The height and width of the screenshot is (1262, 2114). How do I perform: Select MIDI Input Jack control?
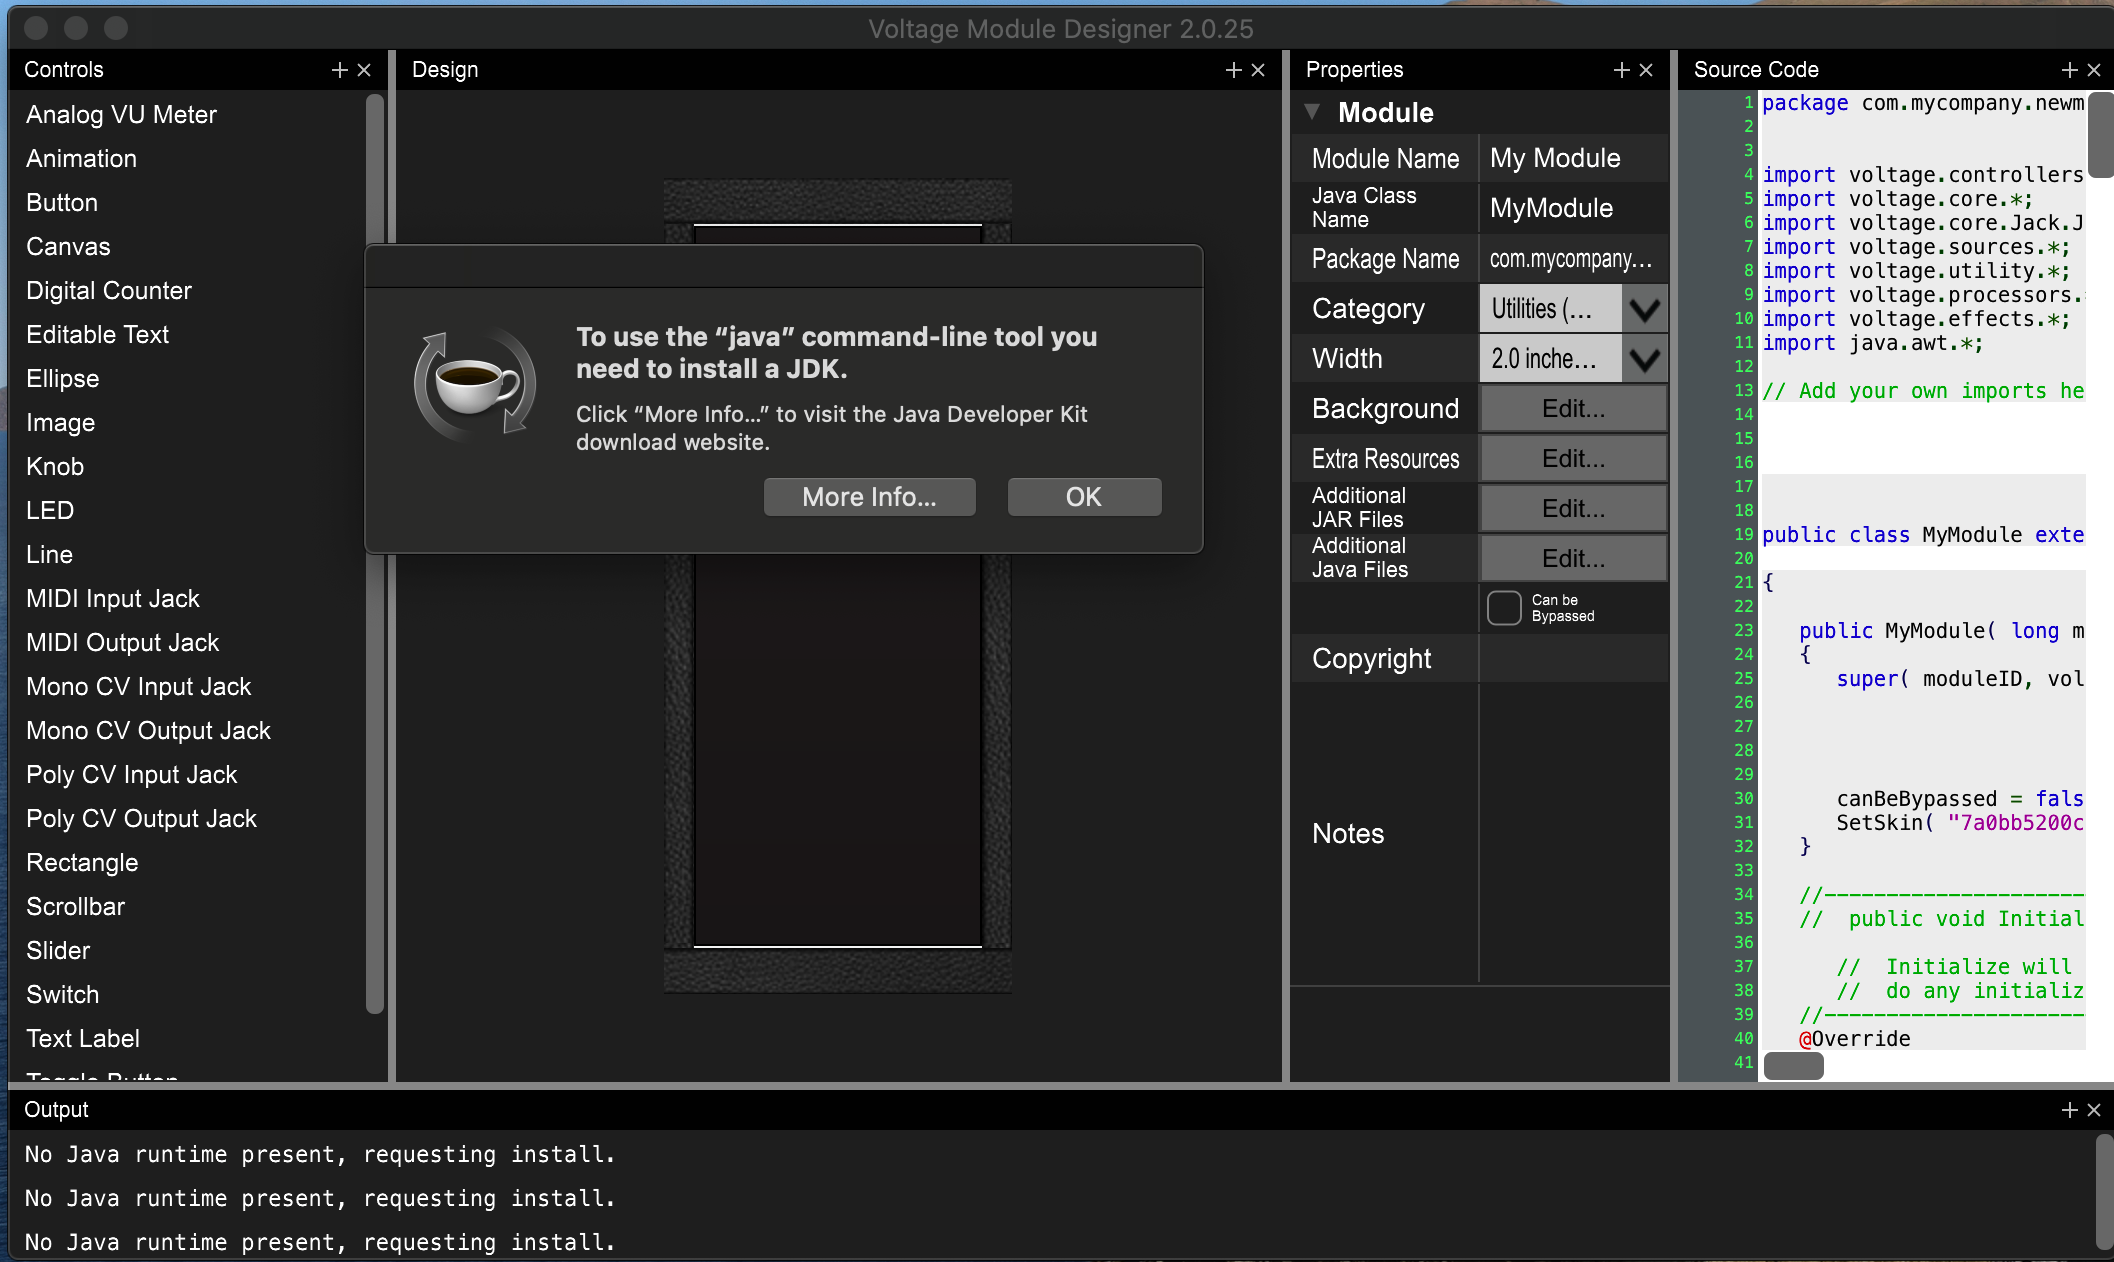pyautogui.click(x=113, y=599)
